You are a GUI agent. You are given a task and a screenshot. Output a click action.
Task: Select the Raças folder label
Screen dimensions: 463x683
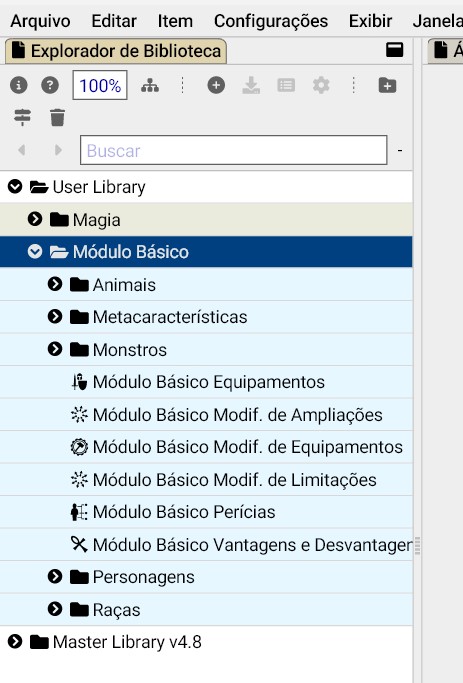117,610
